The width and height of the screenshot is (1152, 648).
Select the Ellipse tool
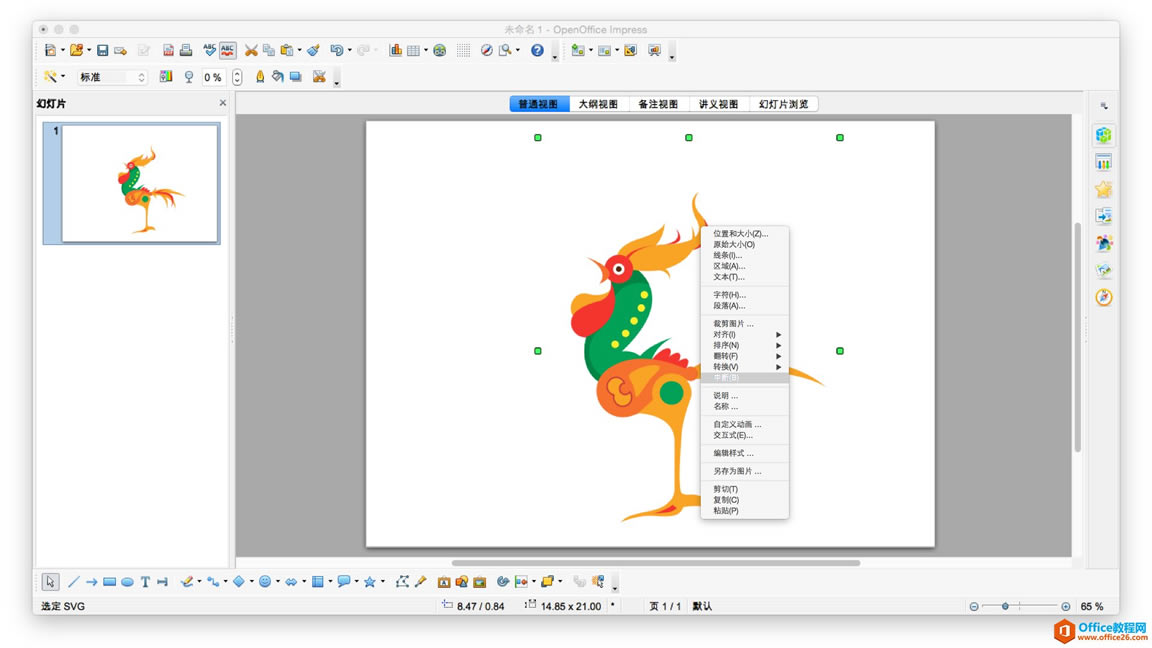tap(127, 581)
